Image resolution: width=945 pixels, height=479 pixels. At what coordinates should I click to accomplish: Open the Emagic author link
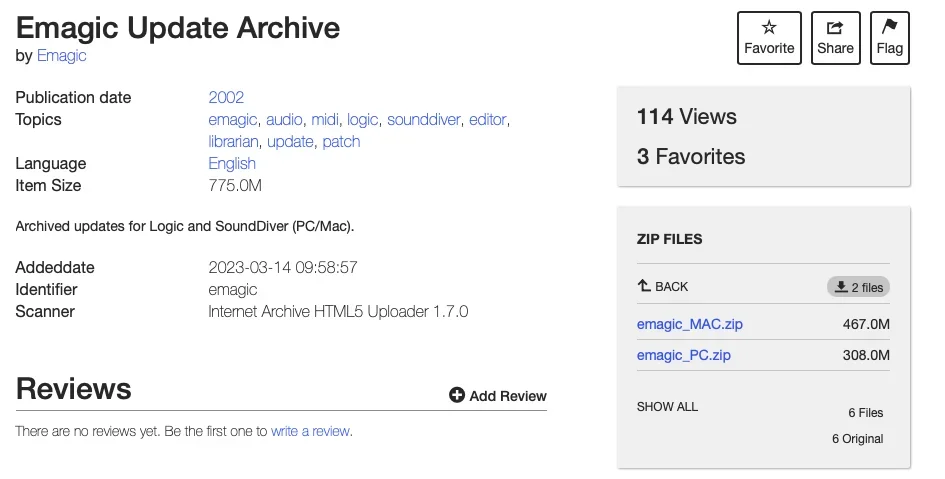click(x=62, y=56)
